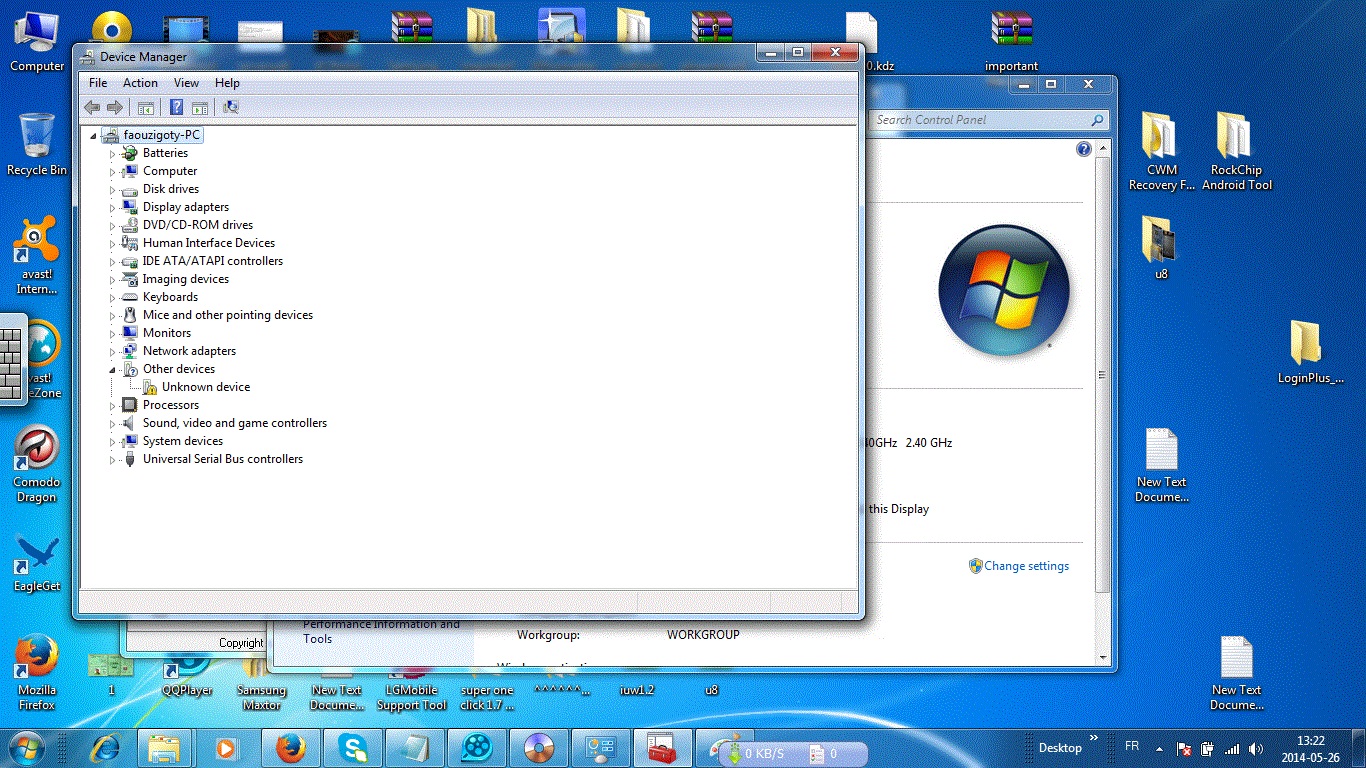This screenshot has height=768, width=1366.
Task: Click "Change settings" link in System window
Action: (x=1026, y=566)
